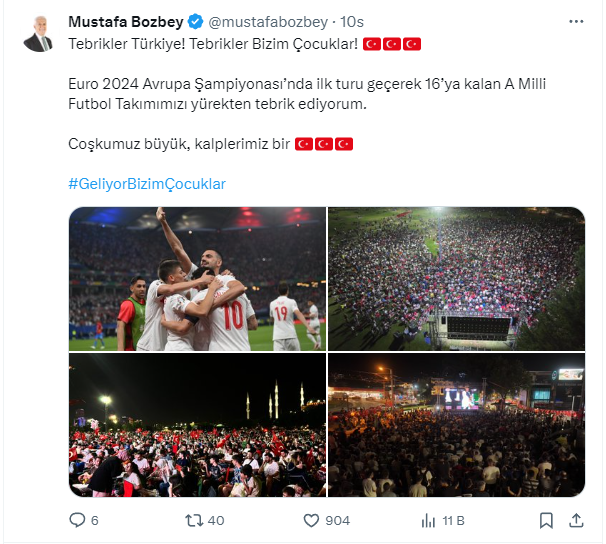Click the Mustafa Bozbey display name
606x544 pixels.
click(126, 22)
